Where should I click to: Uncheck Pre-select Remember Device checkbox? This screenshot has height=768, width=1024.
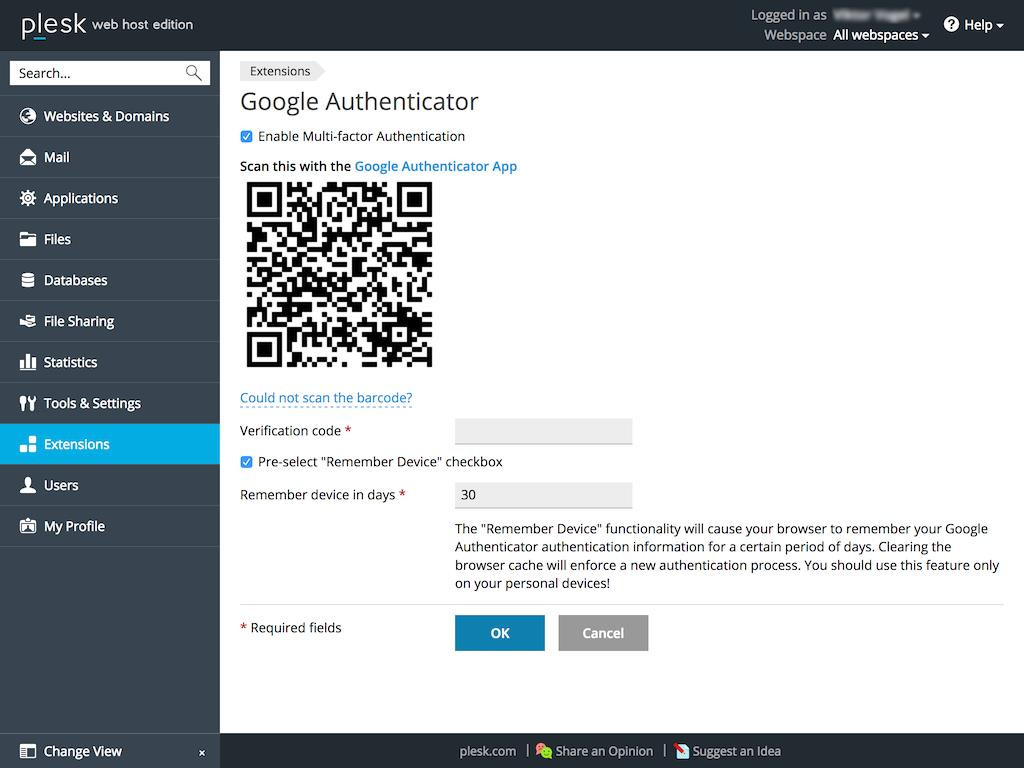click(x=246, y=462)
